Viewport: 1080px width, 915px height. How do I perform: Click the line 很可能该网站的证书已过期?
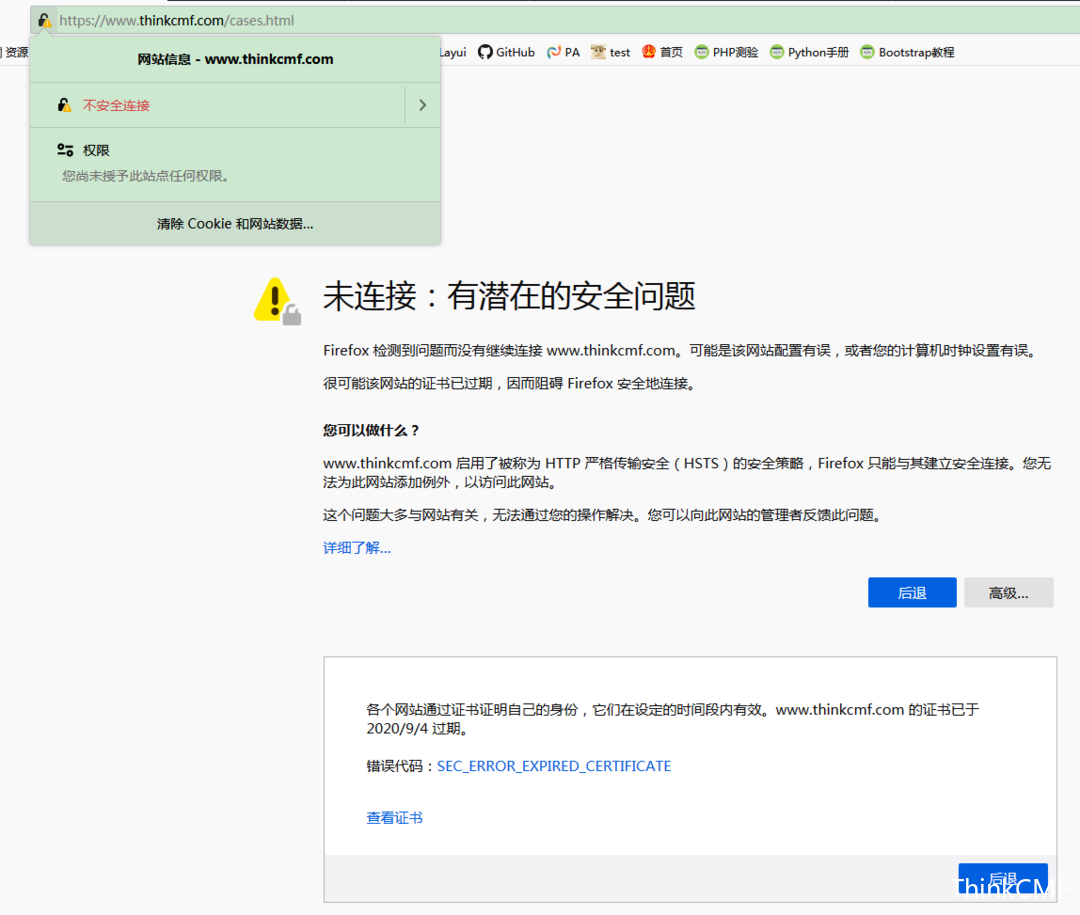pyautogui.click(x=510, y=383)
